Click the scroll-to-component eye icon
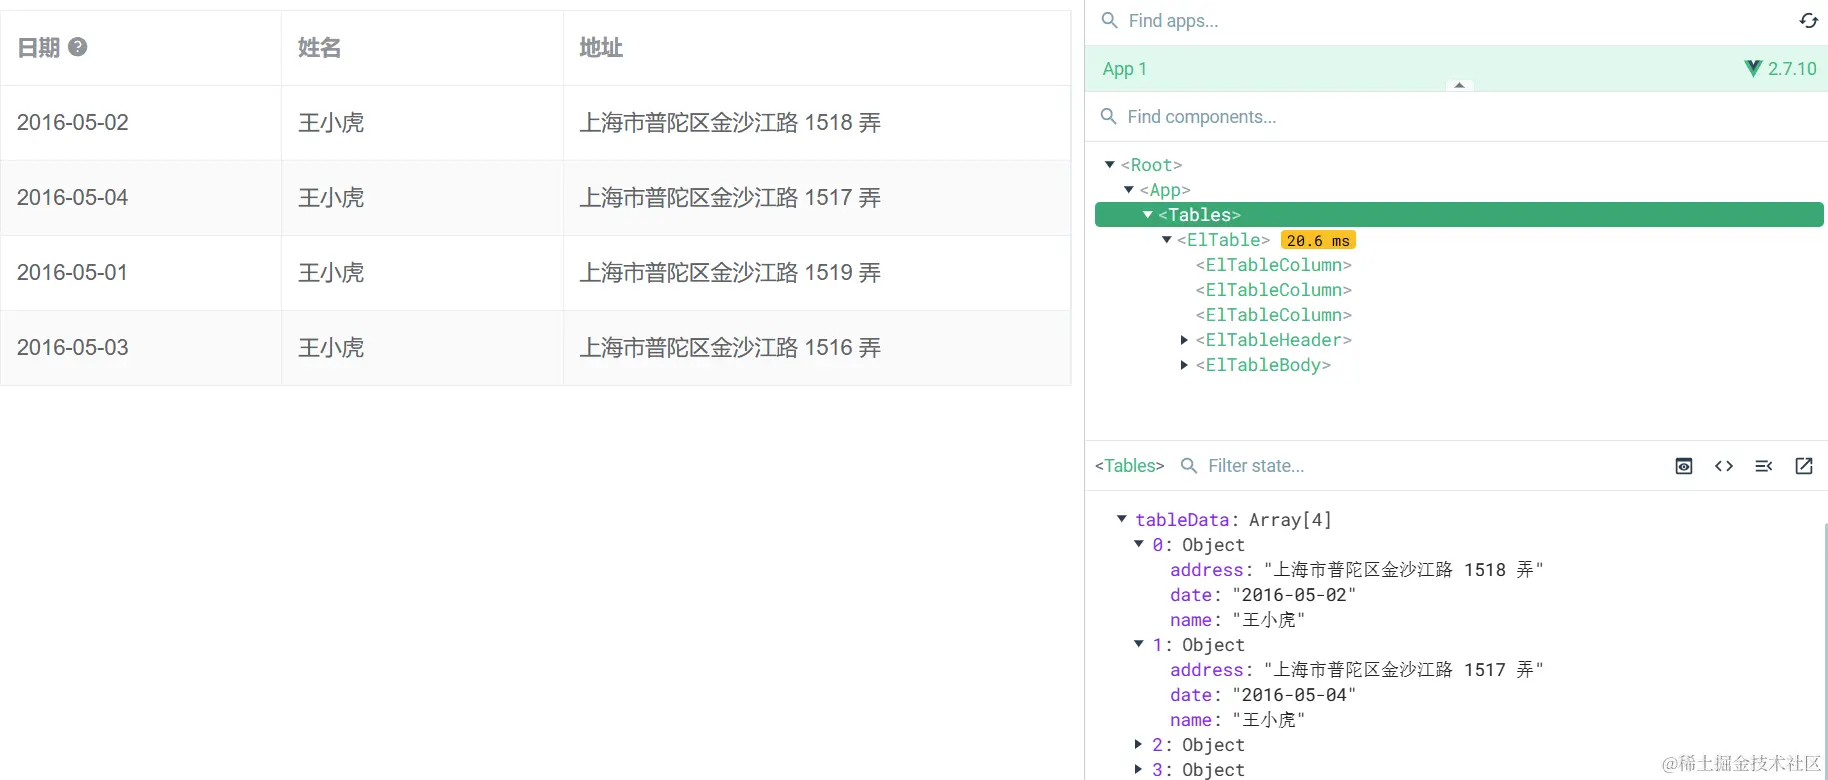This screenshot has width=1828, height=780. [x=1684, y=466]
